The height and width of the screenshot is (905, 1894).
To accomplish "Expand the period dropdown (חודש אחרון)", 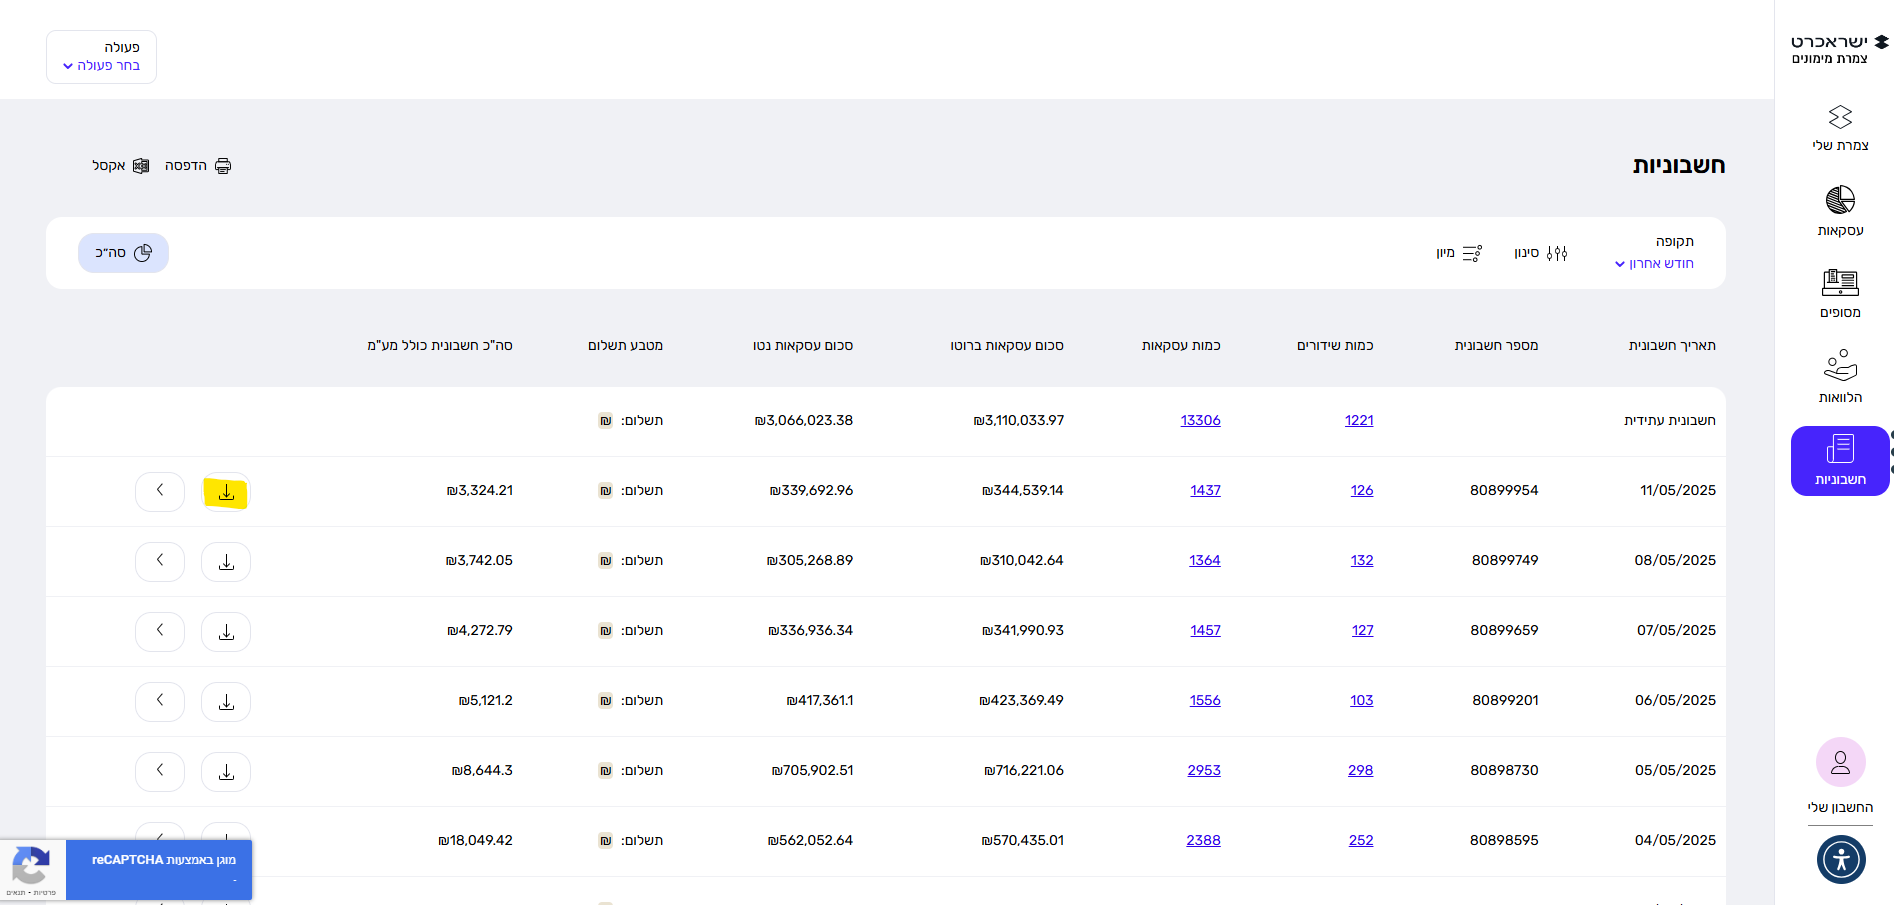I will click(x=1654, y=264).
